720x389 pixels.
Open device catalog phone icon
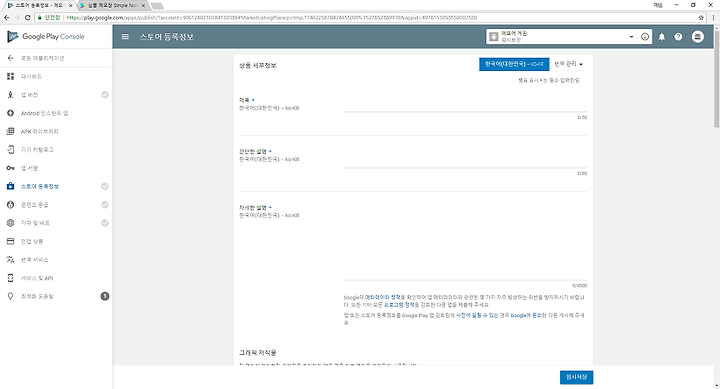[x=11, y=150]
